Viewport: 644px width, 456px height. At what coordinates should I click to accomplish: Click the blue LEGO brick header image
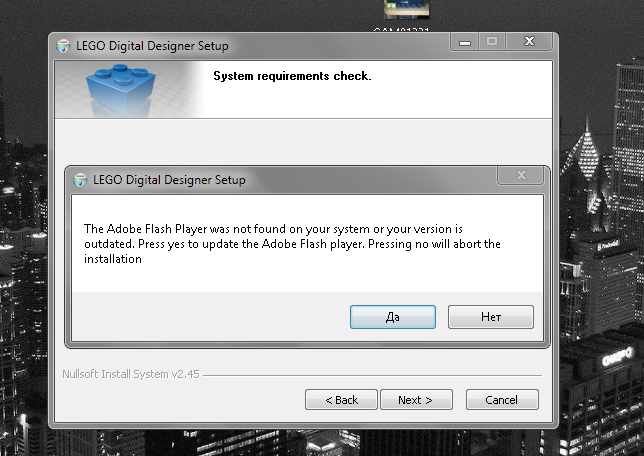pyautogui.click(x=121, y=90)
